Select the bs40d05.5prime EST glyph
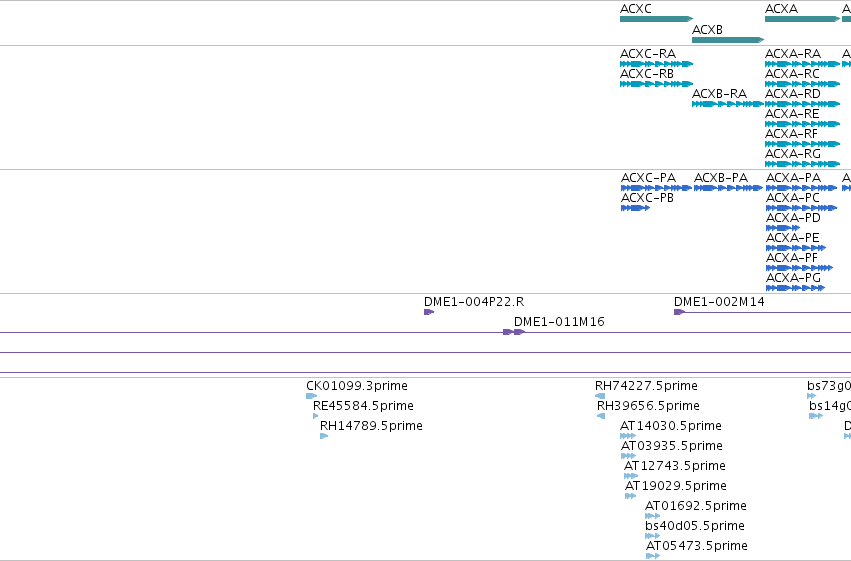 pyautogui.click(x=652, y=536)
